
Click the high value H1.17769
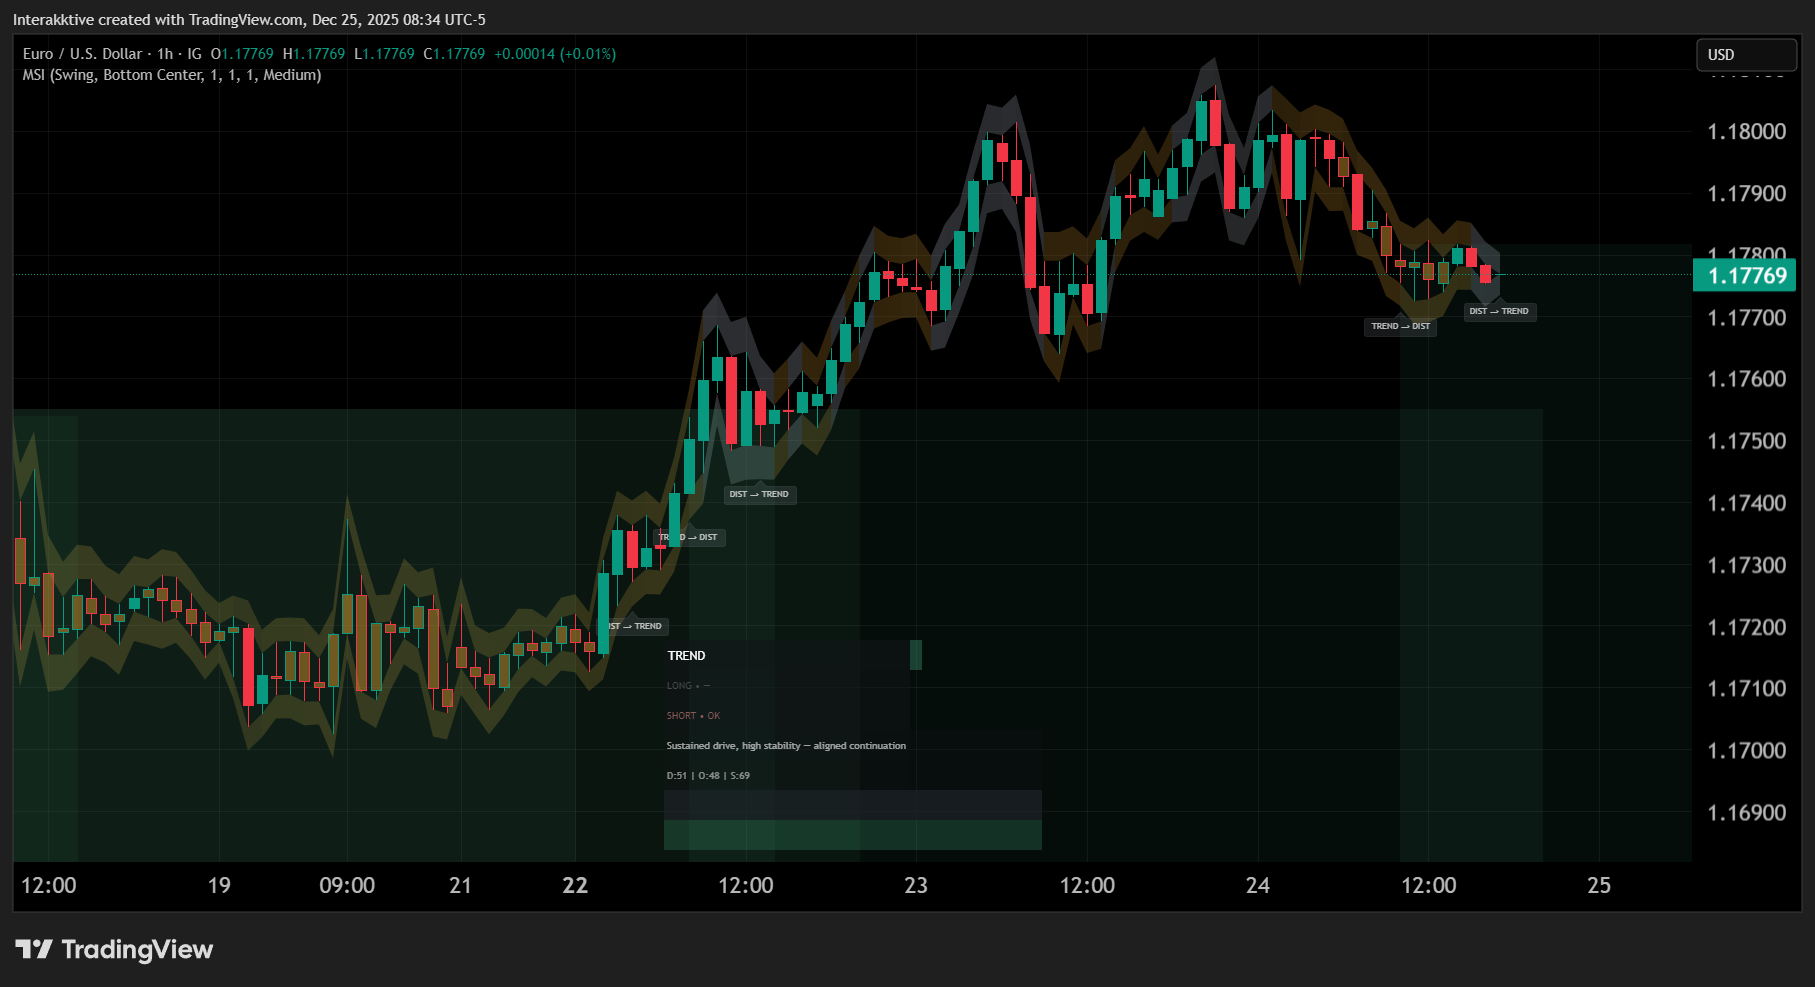pos(314,54)
